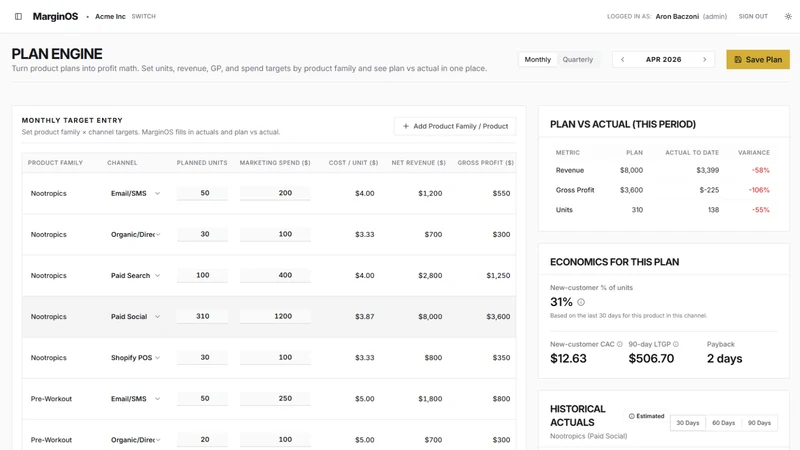Image resolution: width=800 pixels, height=450 pixels.
Task: Edit planned units 50 for Pre-Workout Email/SMS
Action: point(203,398)
